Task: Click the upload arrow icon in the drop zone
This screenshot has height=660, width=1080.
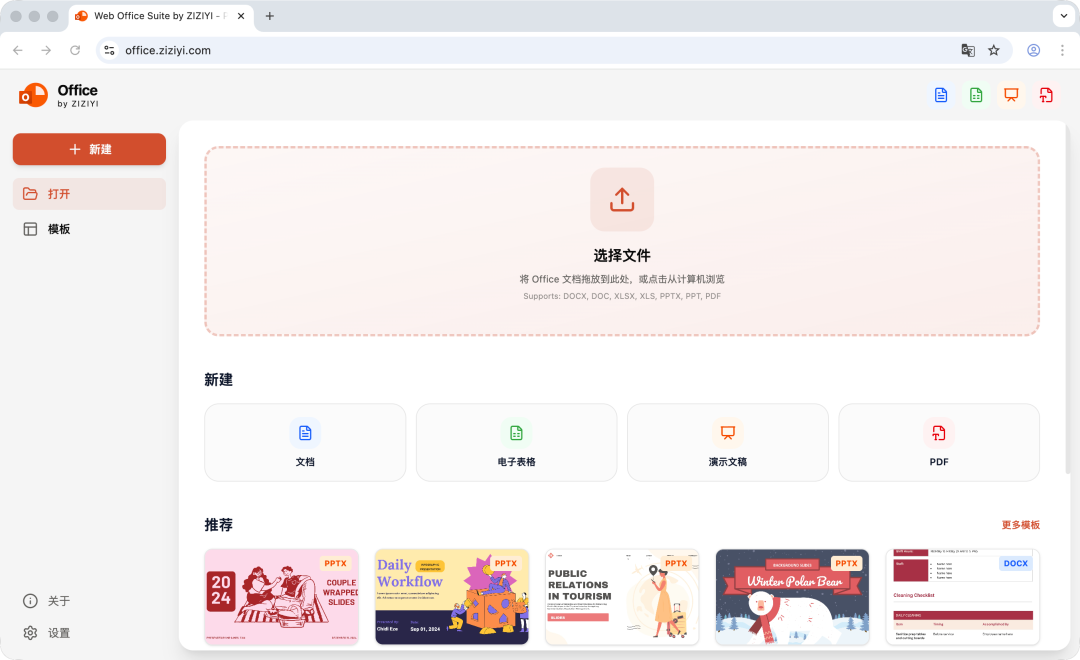Action: click(x=621, y=199)
